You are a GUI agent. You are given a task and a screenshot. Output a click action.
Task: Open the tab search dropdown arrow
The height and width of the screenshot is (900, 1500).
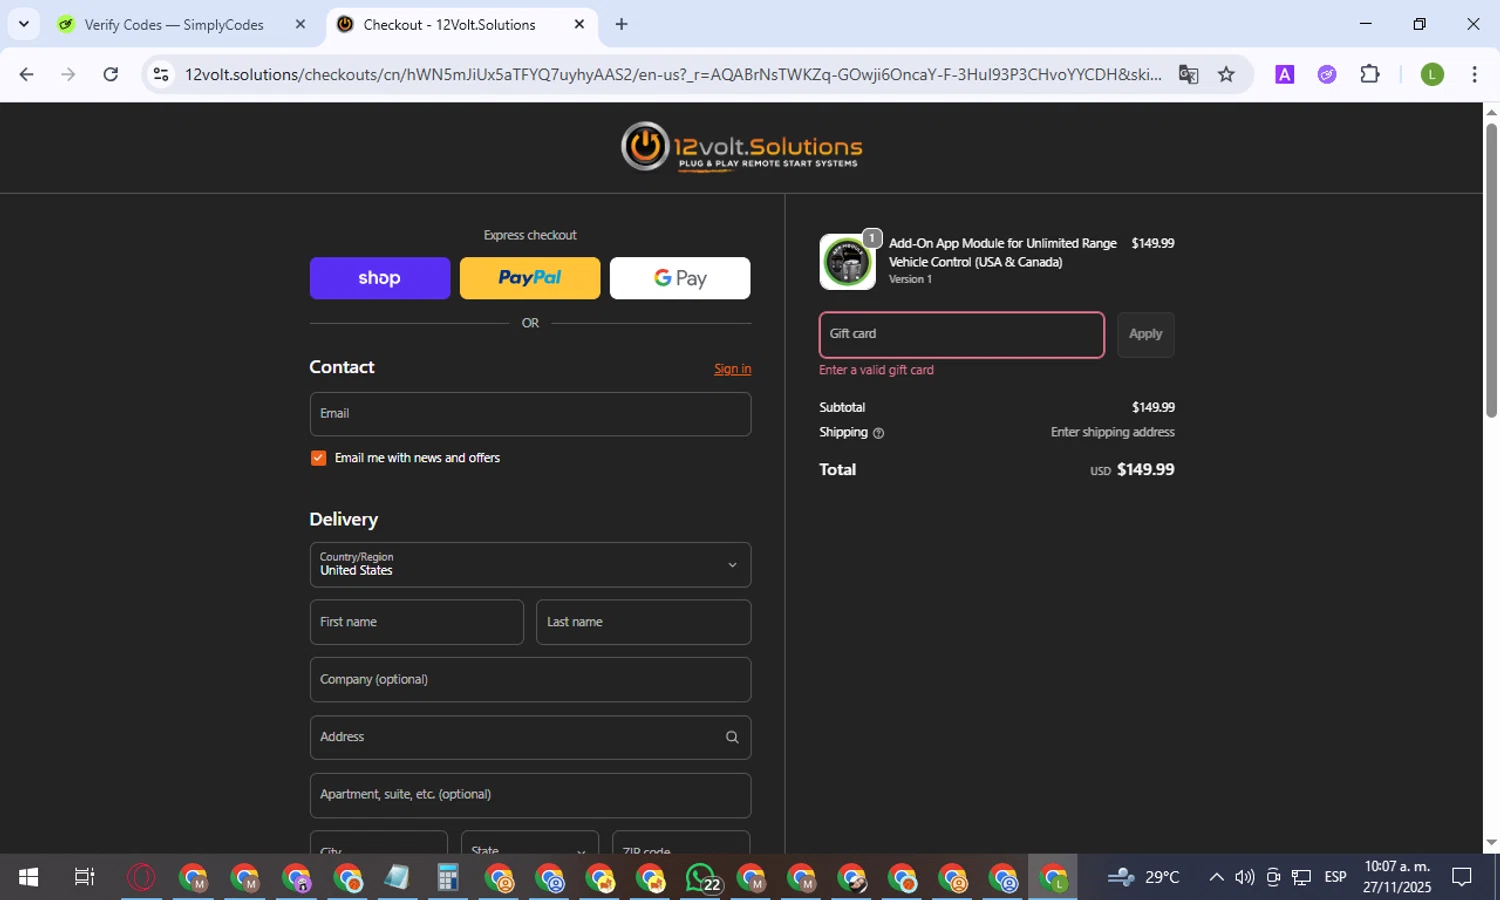[24, 24]
